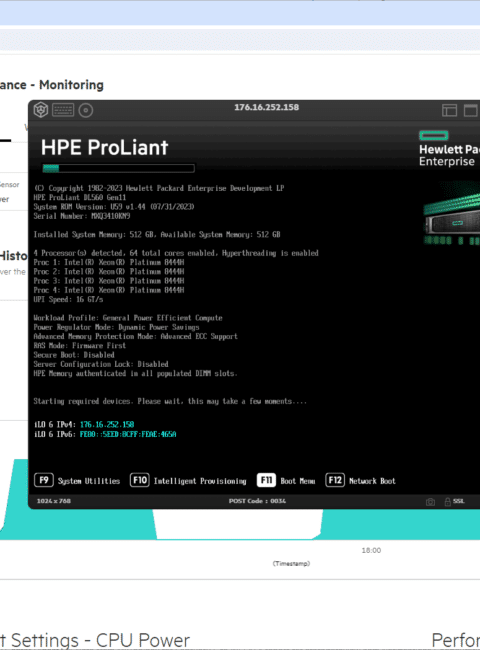Click the highlighted F11 key icon

[x=266, y=480]
